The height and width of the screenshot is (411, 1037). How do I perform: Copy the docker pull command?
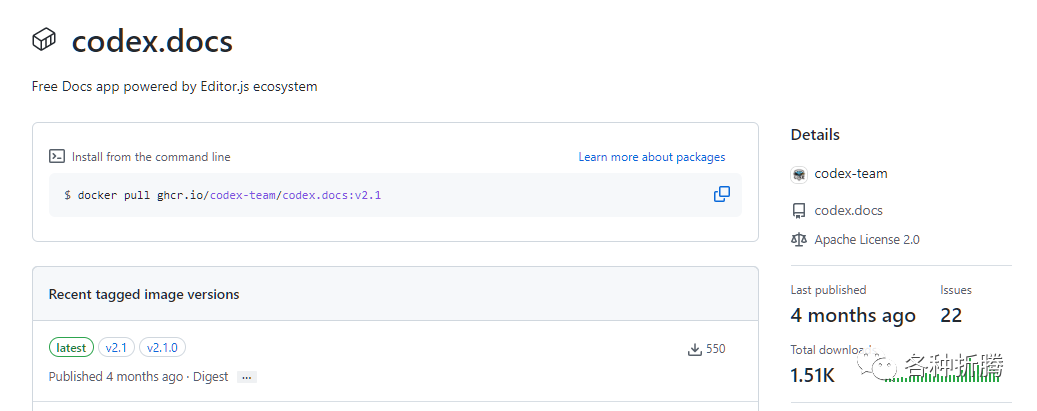722,195
